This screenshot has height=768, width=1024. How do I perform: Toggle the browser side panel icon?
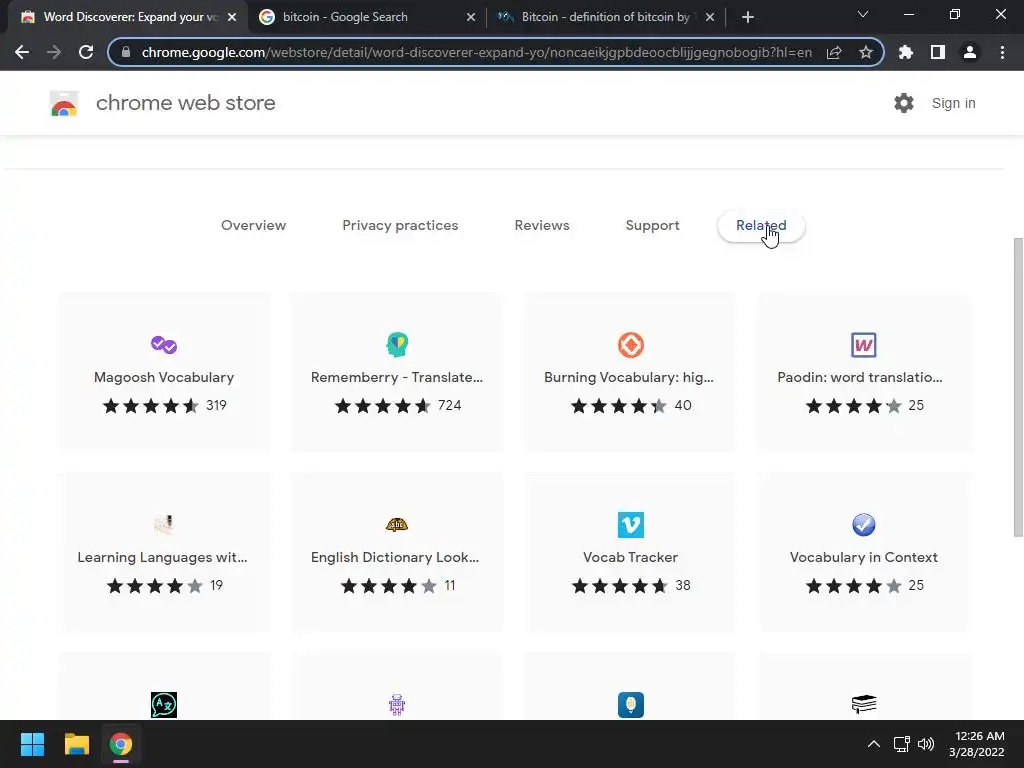pyautogui.click(x=938, y=52)
